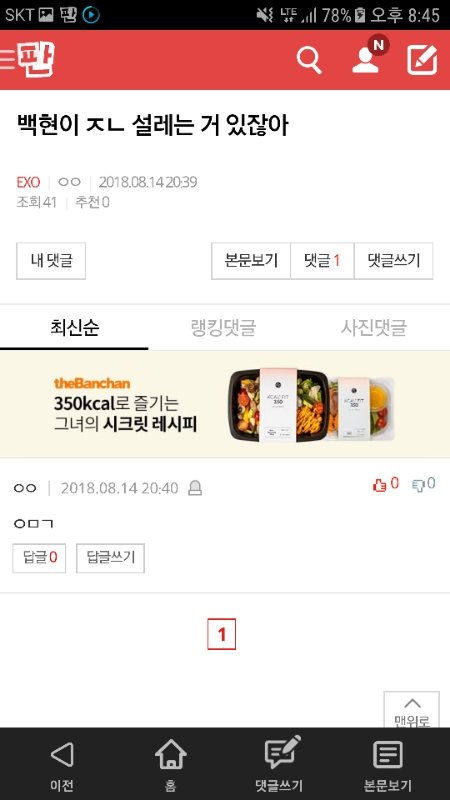Switch to the 랭킹댓글 tab
This screenshot has width=450, height=800.
[x=223, y=328]
